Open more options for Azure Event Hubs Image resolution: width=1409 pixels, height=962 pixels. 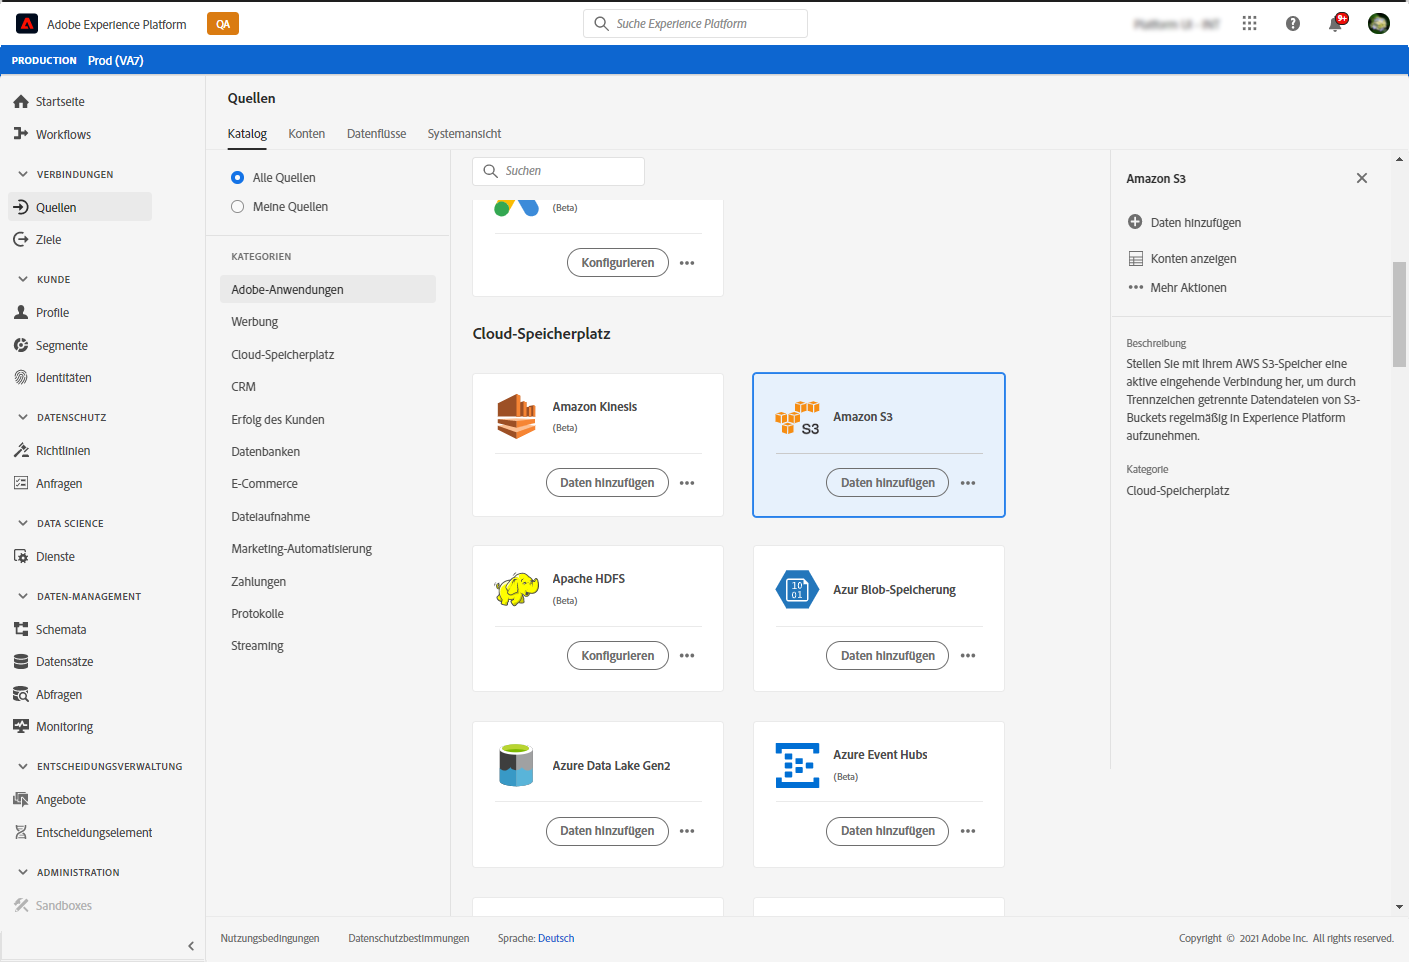pos(968,831)
